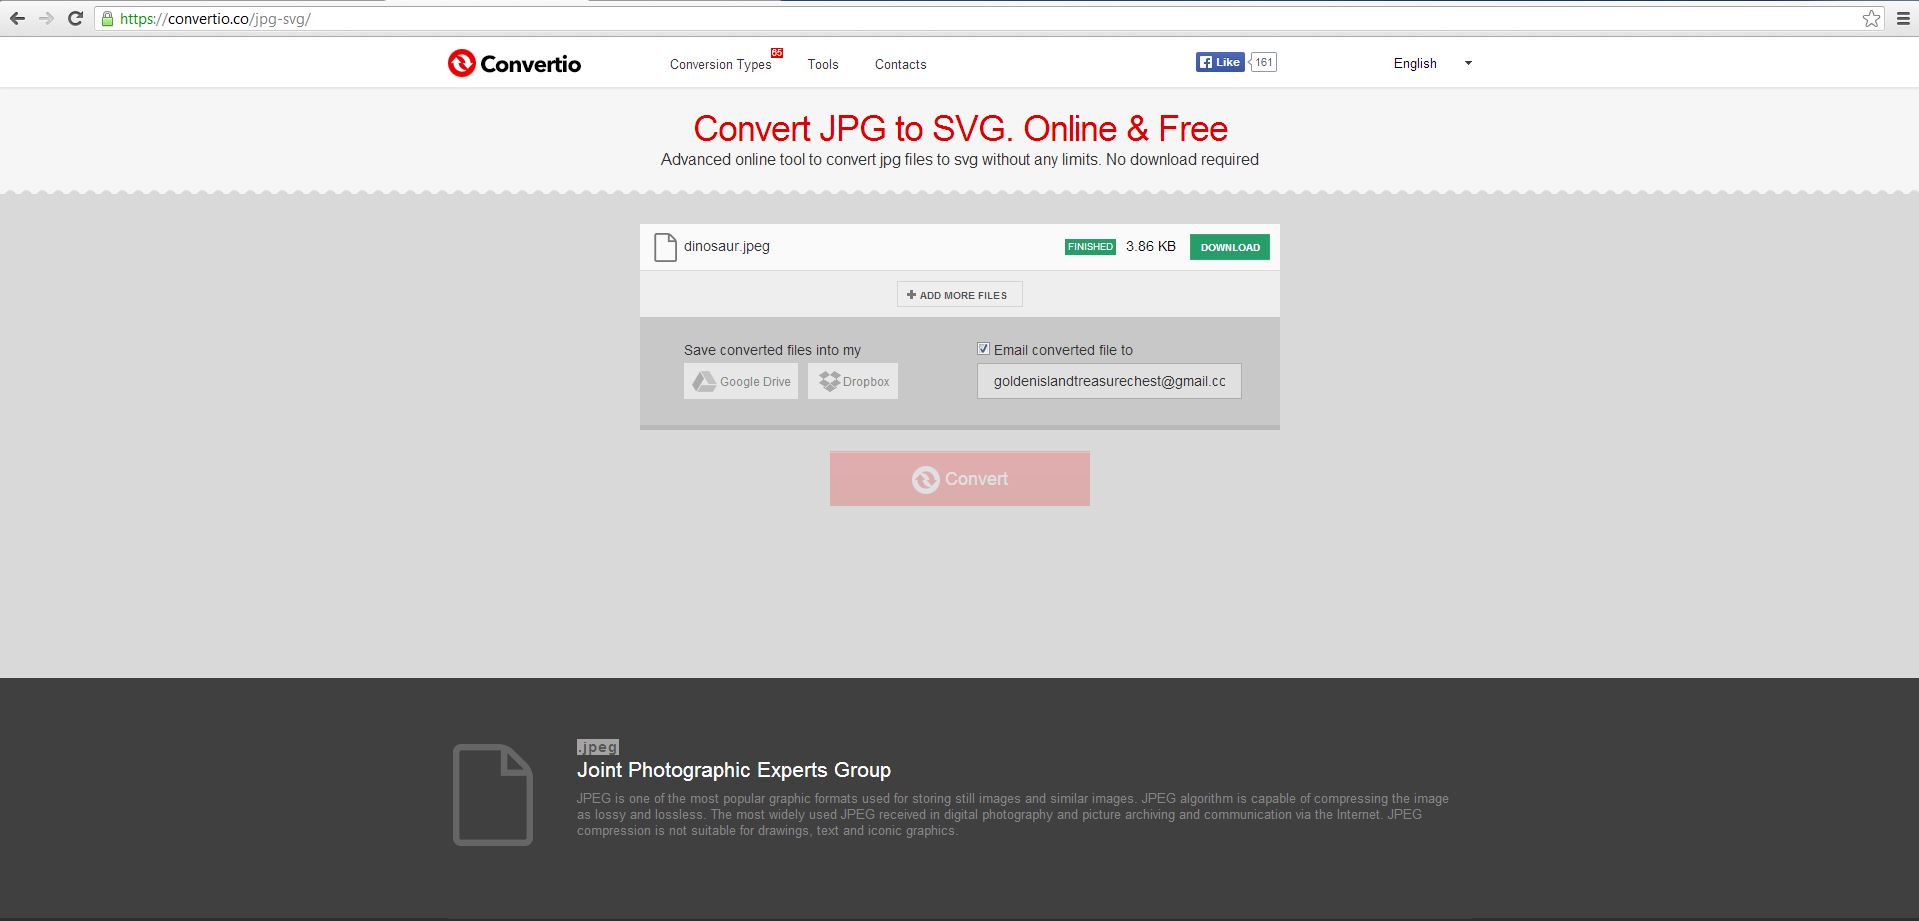
Task: Expand the English language dropdown
Action: 1432,63
